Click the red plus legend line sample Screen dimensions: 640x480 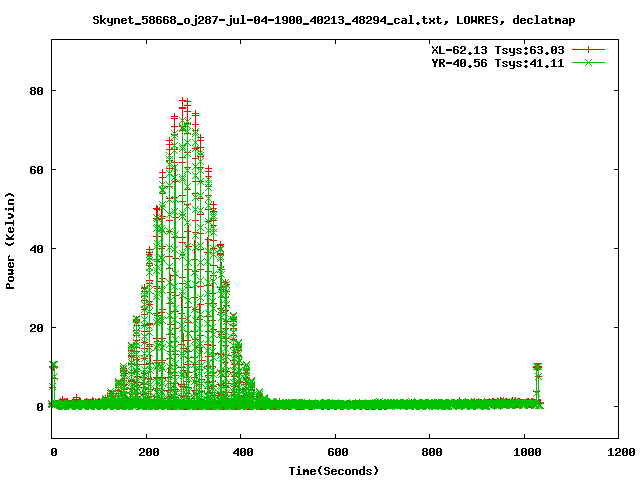pyautogui.click(x=588, y=50)
